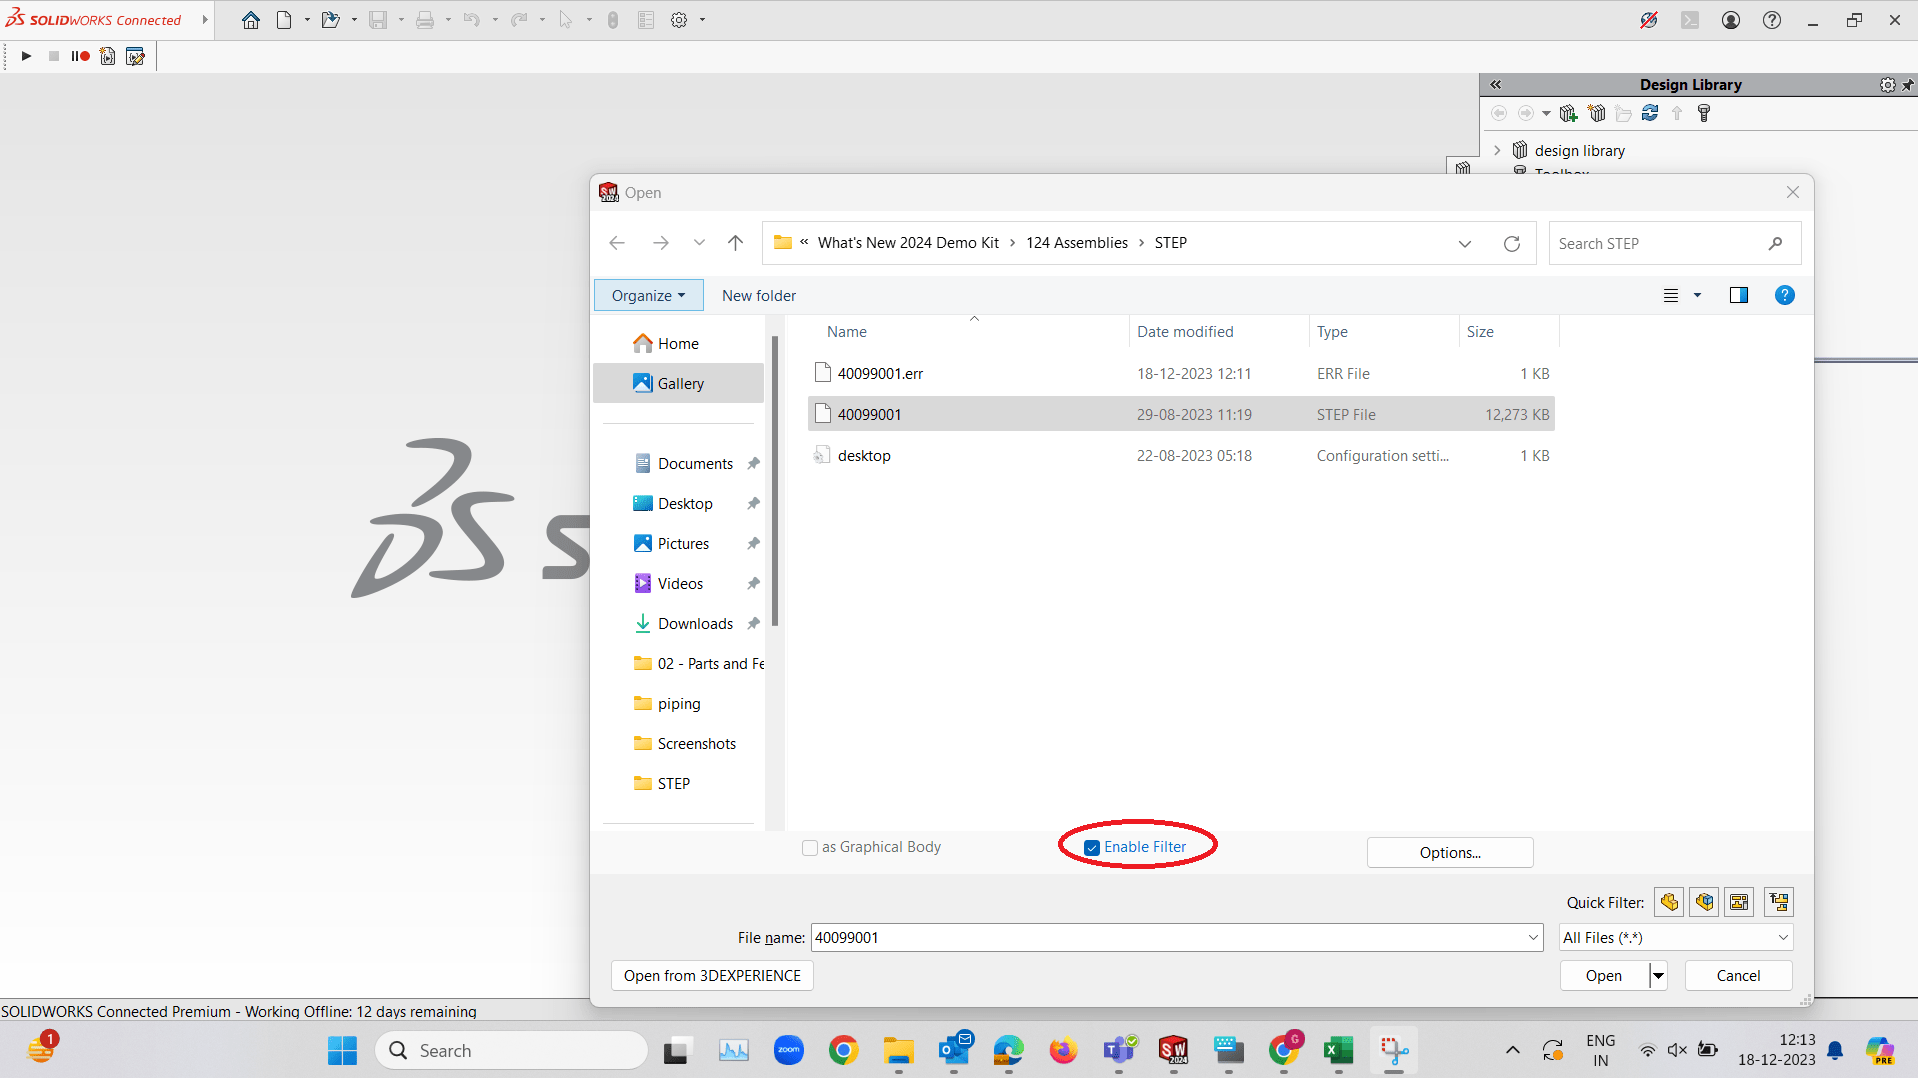Image resolution: width=1918 pixels, height=1078 pixels.
Task: Toggle Quick Filter for Top-level Assemblies
Action: click(1779, 902)
